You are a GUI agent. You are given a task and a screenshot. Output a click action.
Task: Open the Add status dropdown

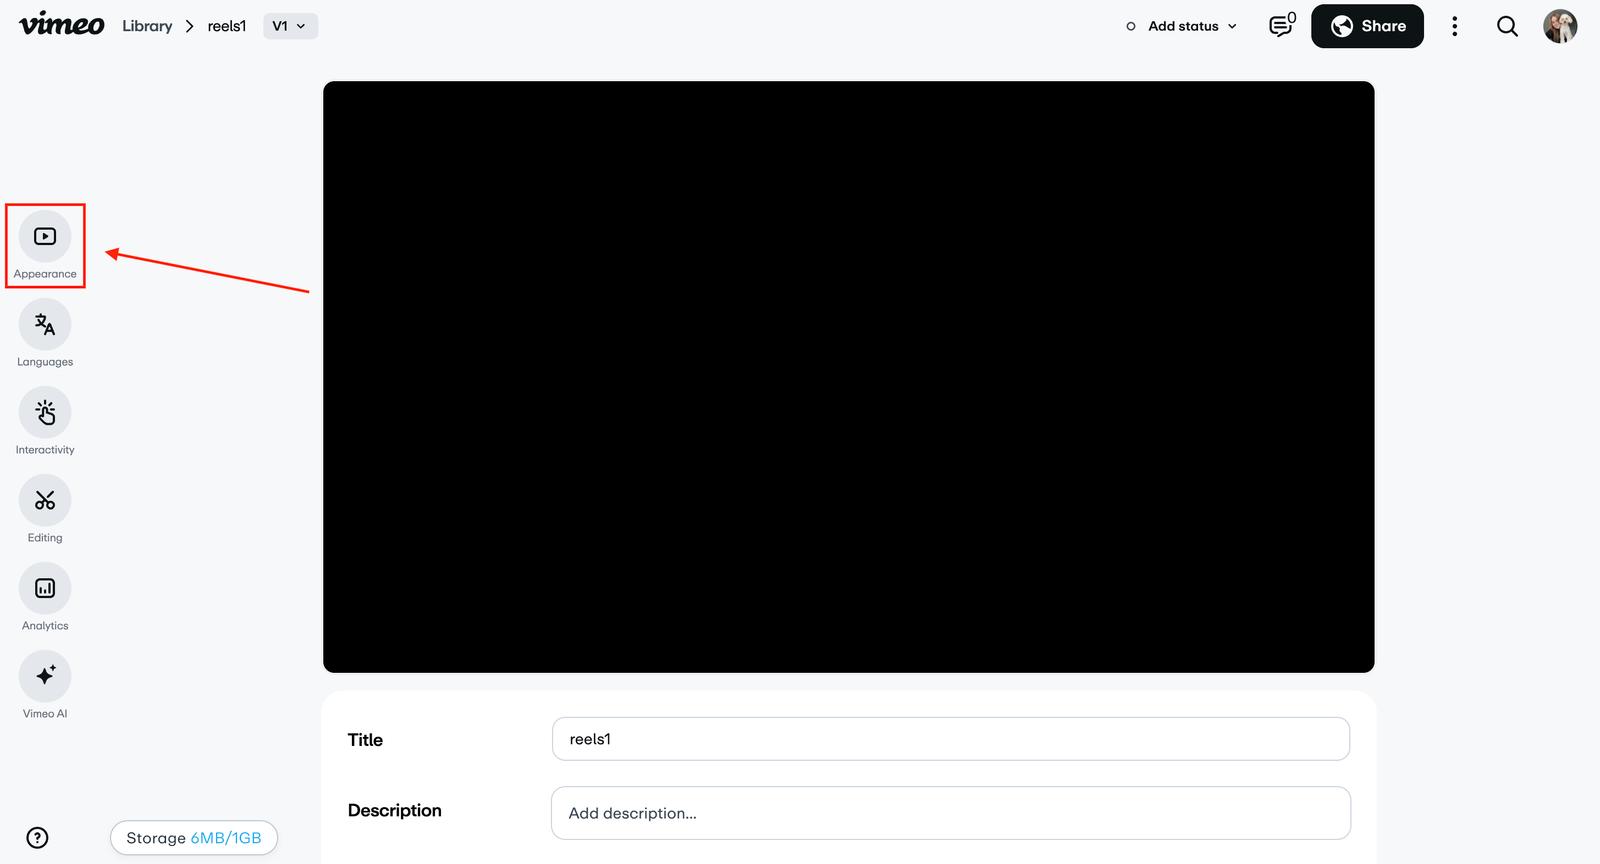1182,26
